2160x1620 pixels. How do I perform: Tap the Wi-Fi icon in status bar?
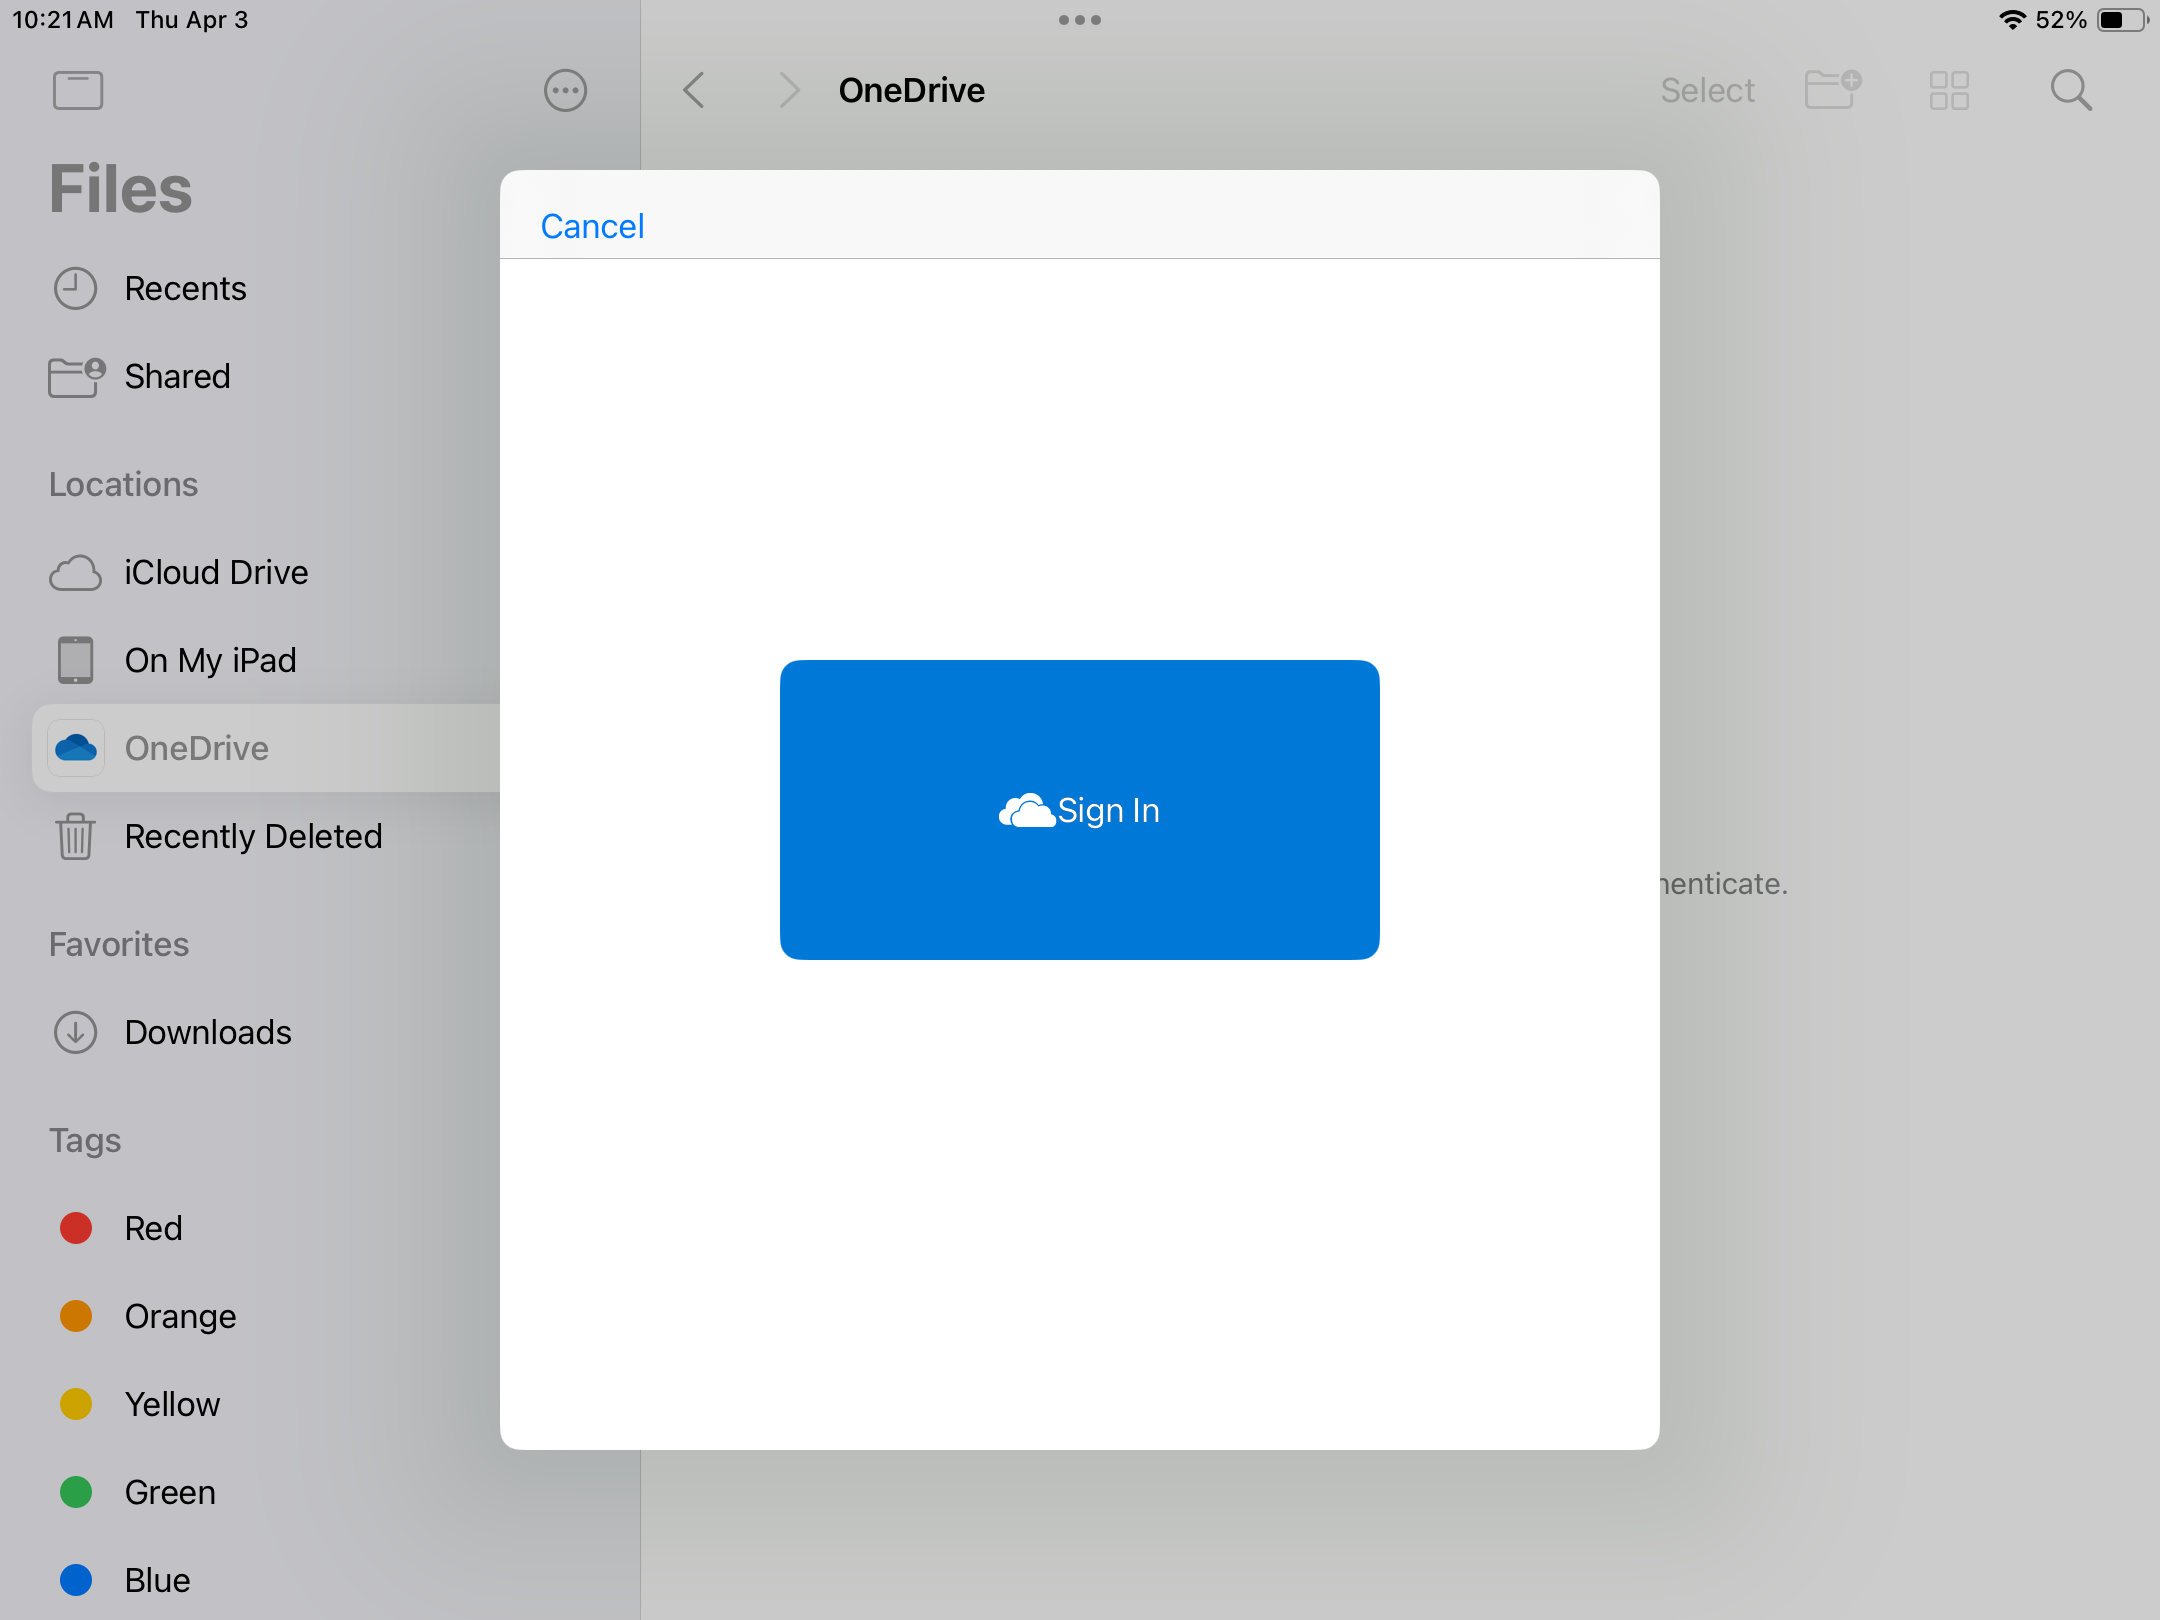pyautogui.click(x=2012, y=20)
